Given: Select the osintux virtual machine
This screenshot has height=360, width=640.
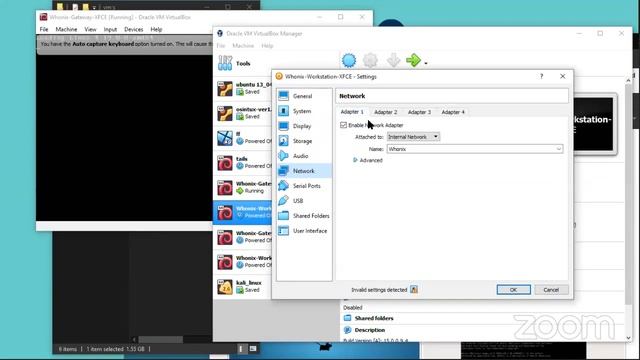Looking at the screenshot, I should coord(243,113).
